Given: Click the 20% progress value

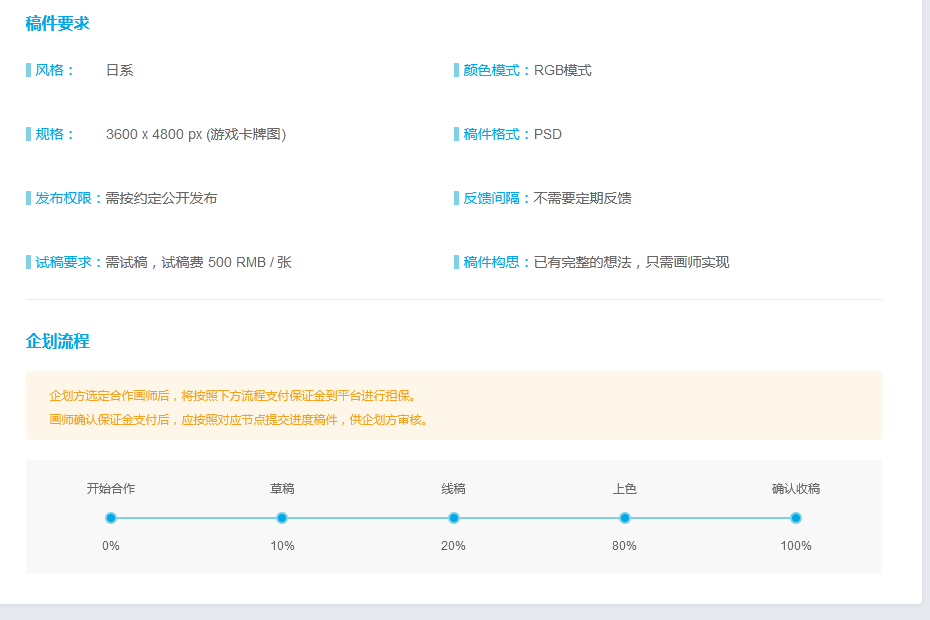Looking at the screenshot, I should click(x=453, y=546).
